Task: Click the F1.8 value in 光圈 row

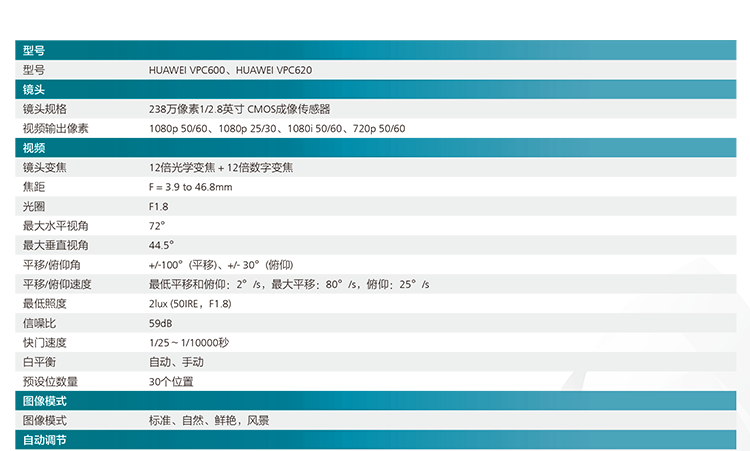Action: tap(160, 206)
